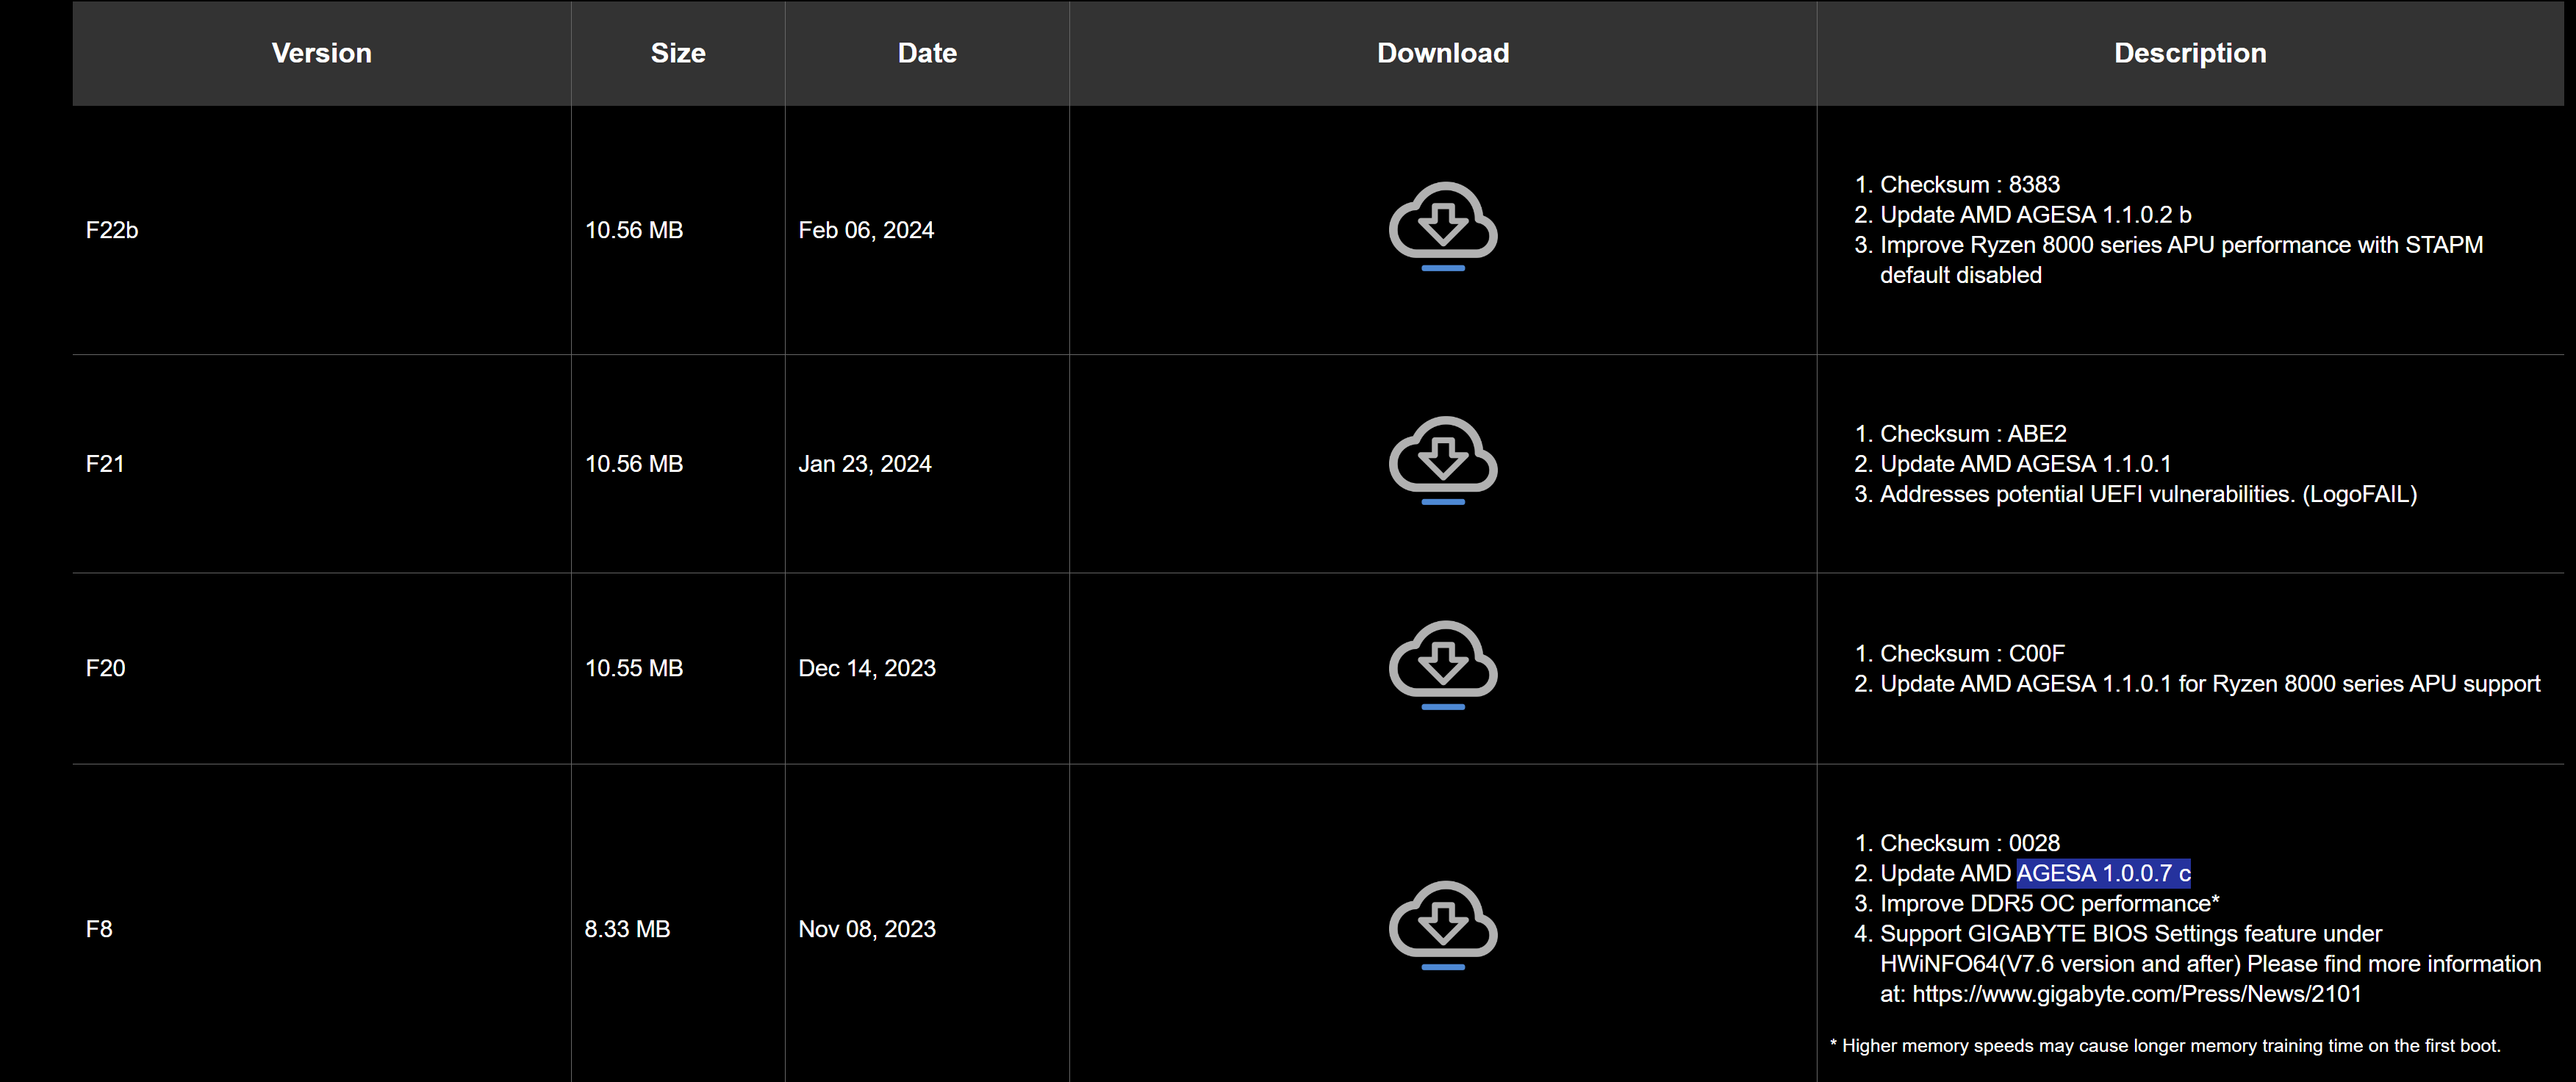Viewport: 2576px width, 1082px height.
Task: Click the Description column header
Action: coord(2189,53)
